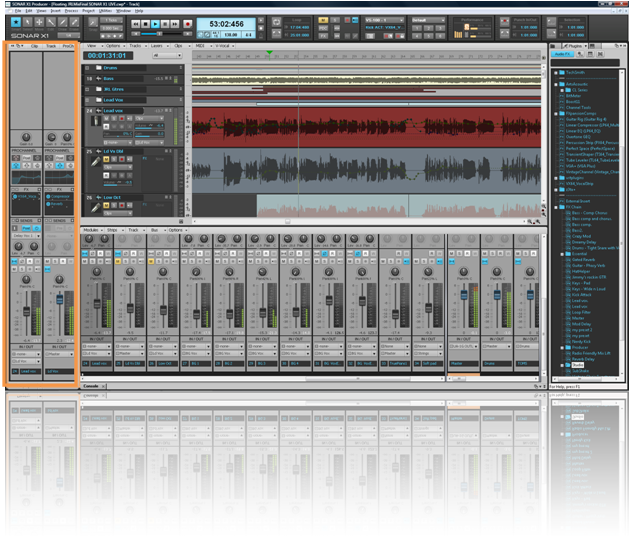
Task: Open the Track view View menu
Action: click(93, 46)
